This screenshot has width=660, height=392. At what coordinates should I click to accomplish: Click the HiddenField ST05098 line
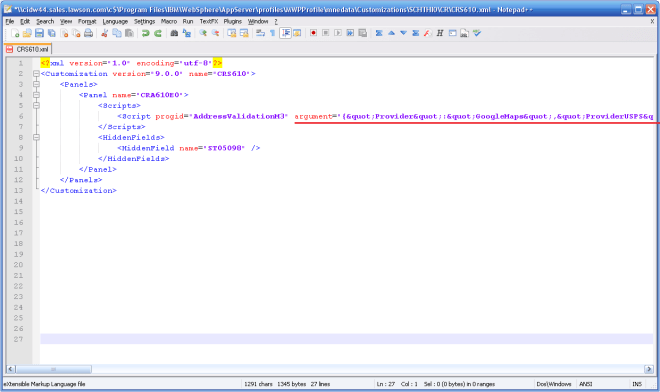pos(189,148)
